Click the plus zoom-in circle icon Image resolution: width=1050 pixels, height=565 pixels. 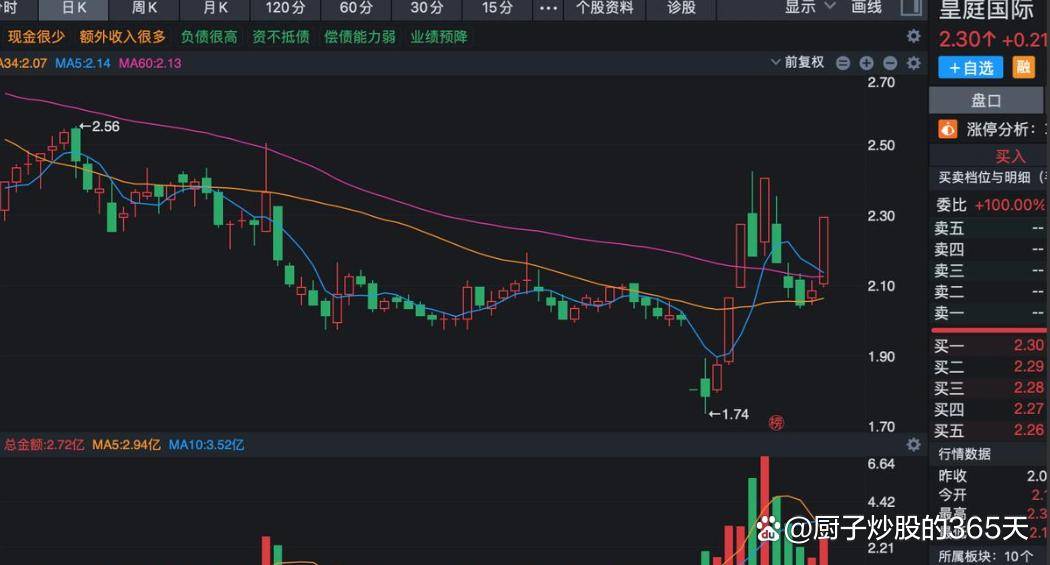(x=866, y=63)
